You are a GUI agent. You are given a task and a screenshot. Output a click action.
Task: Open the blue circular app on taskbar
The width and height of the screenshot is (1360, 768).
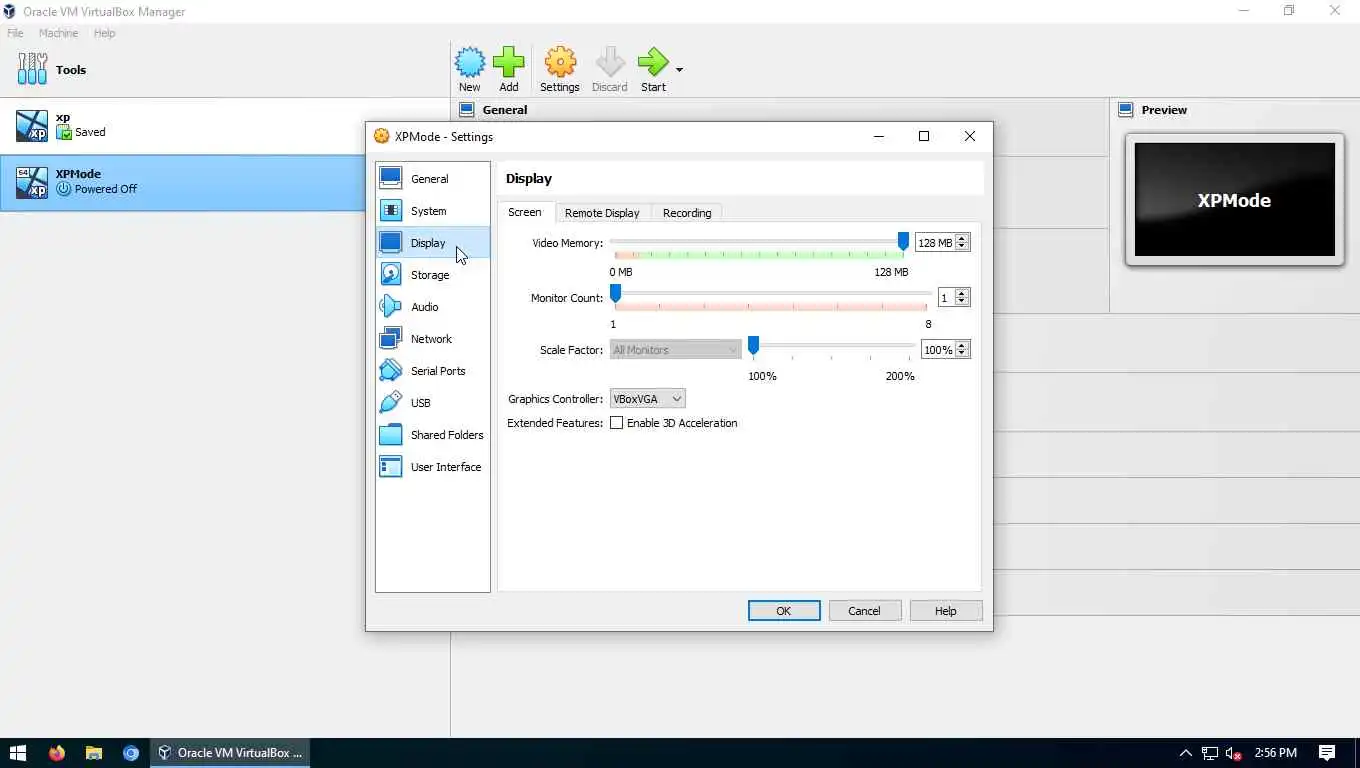pos(131,753)
